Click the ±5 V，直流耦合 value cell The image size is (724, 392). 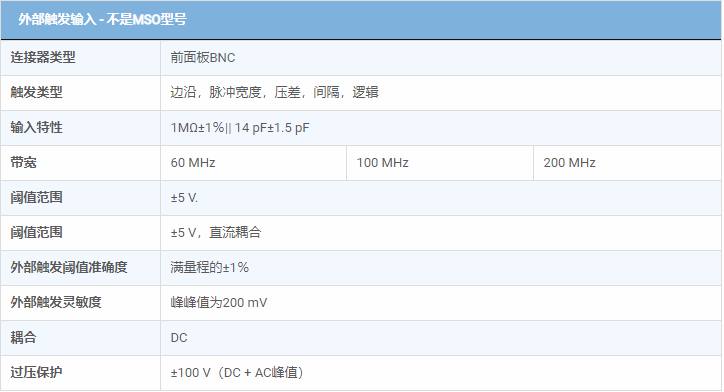coord(440,233)
